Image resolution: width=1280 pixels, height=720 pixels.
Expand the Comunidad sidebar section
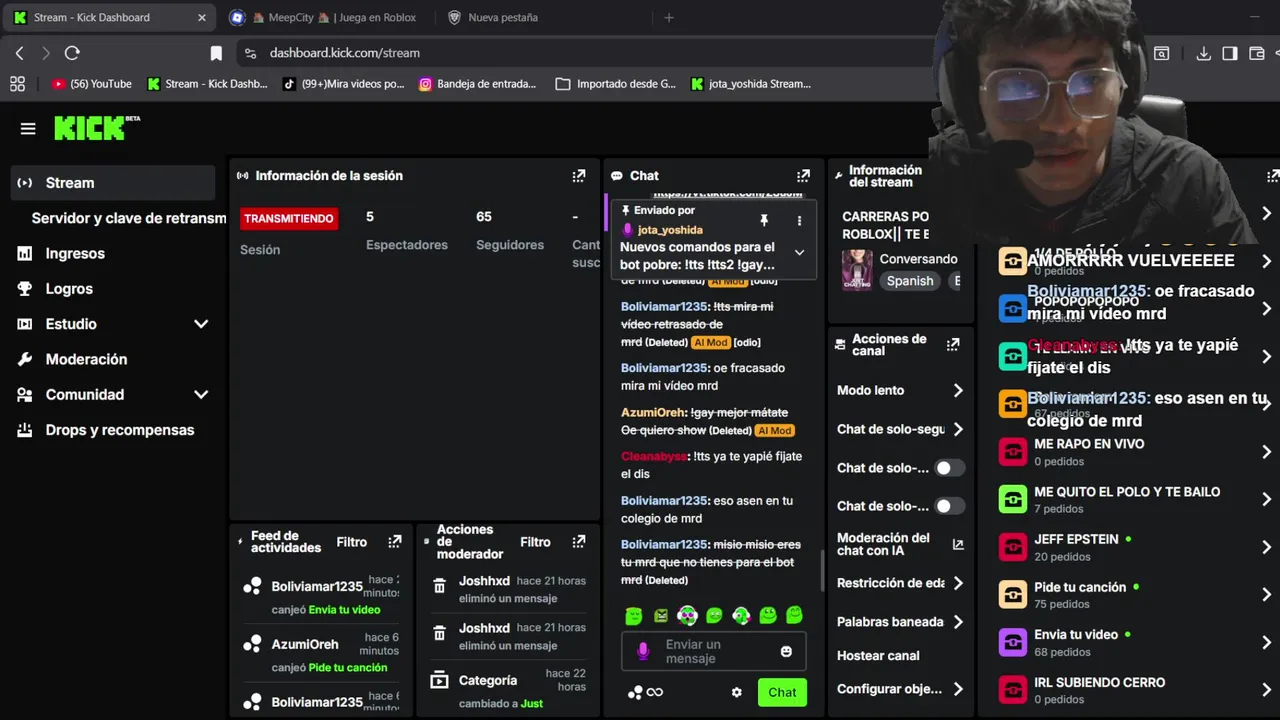pyautogui.click(x=201, y=395)
